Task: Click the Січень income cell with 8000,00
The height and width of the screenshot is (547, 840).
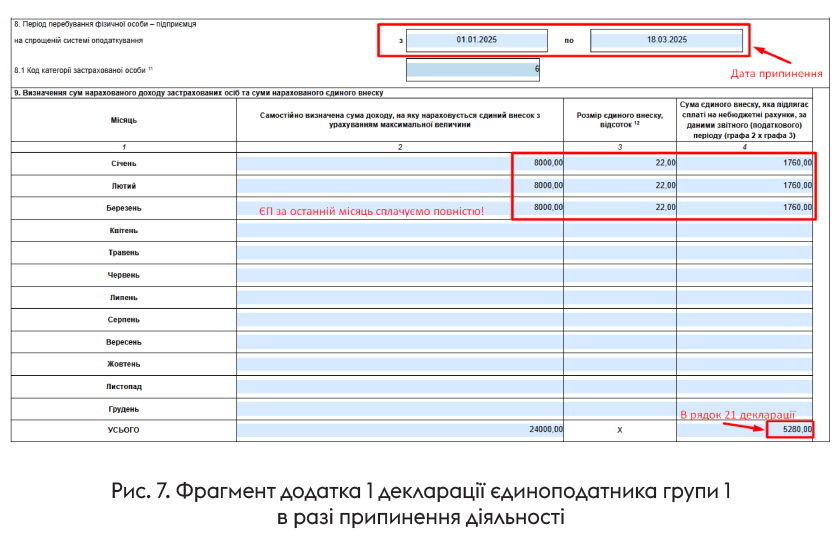Action: (x=400, y=163)
